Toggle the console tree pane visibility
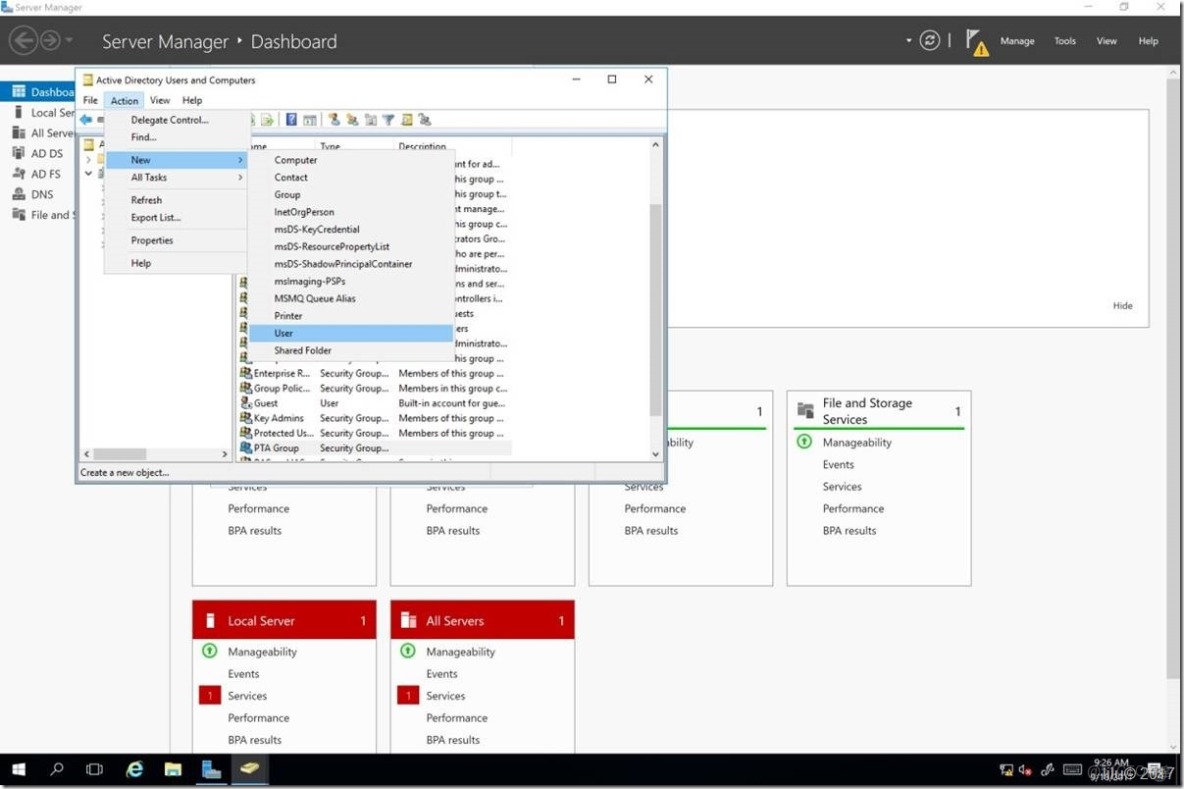 pyautogui.click(x=311, y=120)
